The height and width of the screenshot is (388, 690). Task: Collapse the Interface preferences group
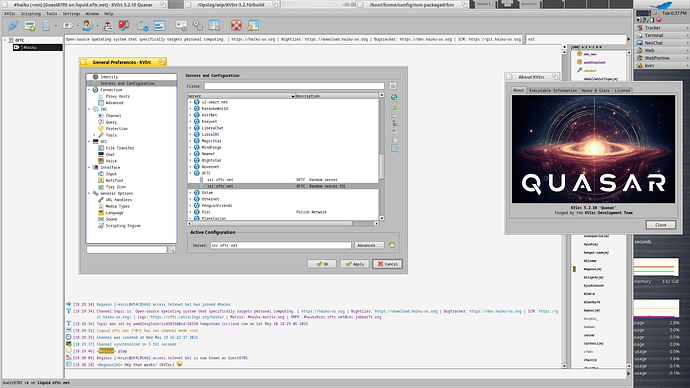click(89, 168)
